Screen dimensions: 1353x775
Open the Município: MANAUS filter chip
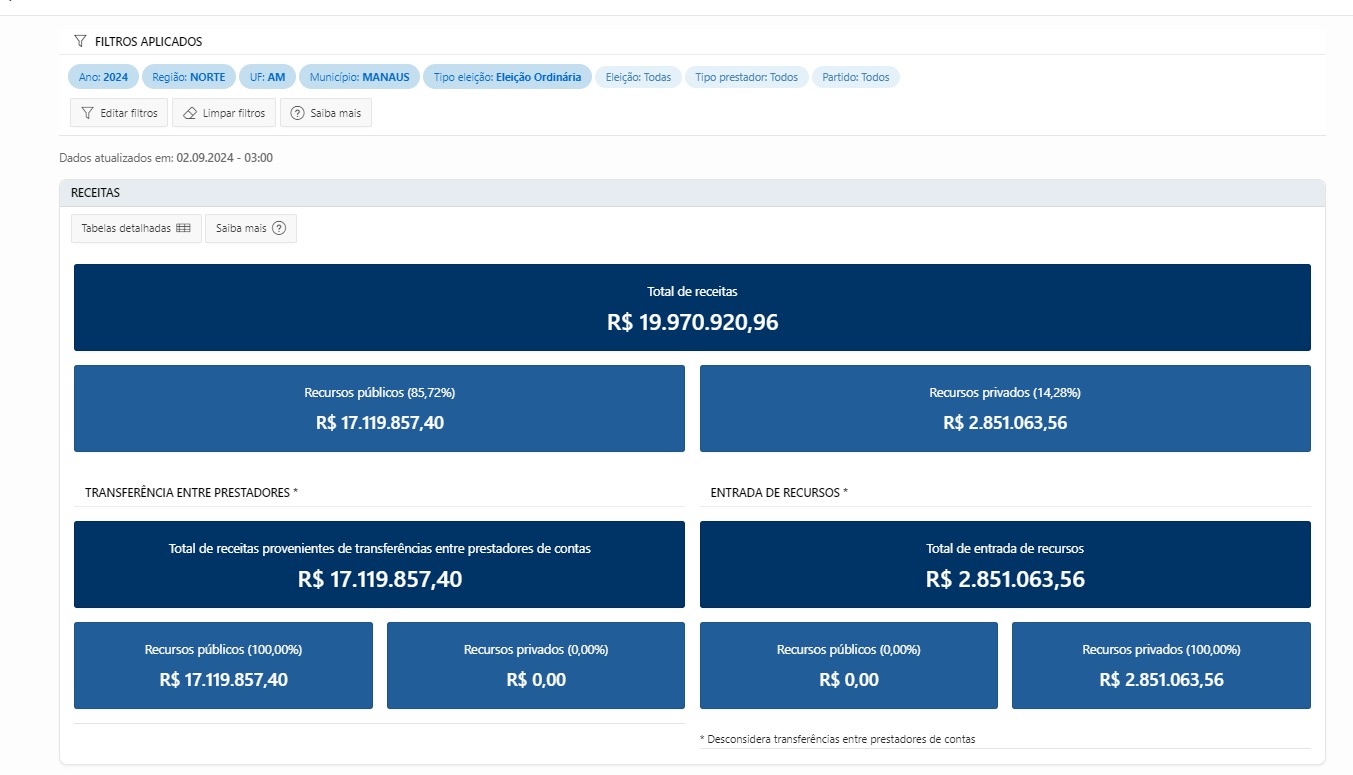point(359,77)
